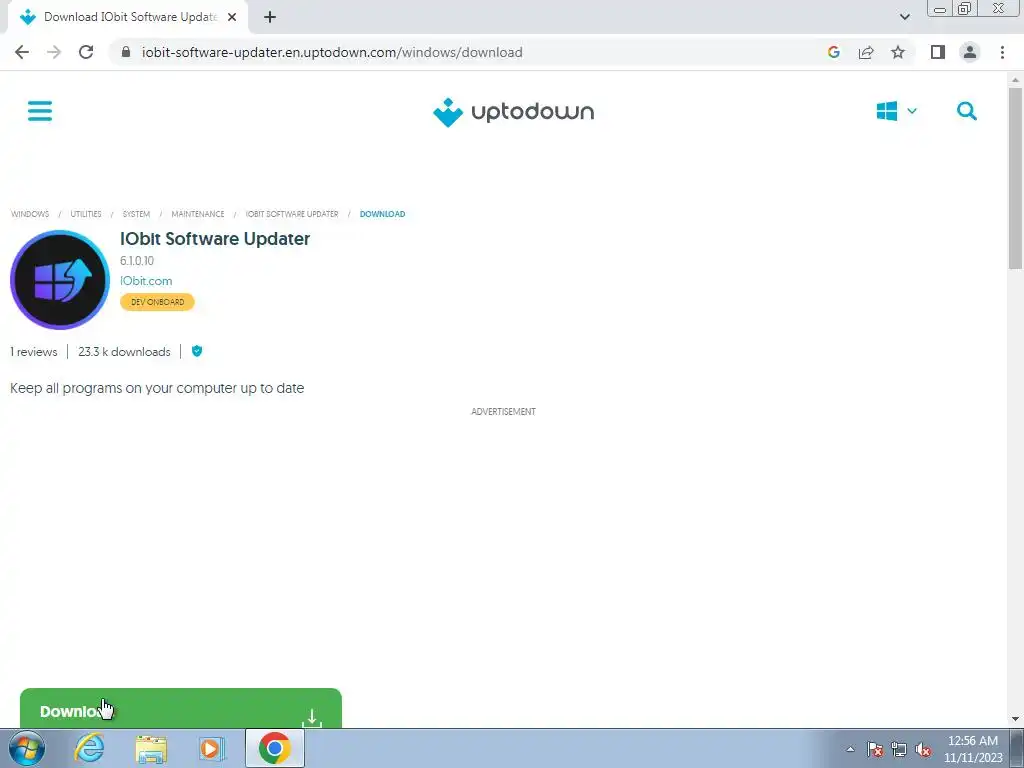Click the address bar URL
The height and width of the screenshot is (768, 1024).
tap(332, 52)
